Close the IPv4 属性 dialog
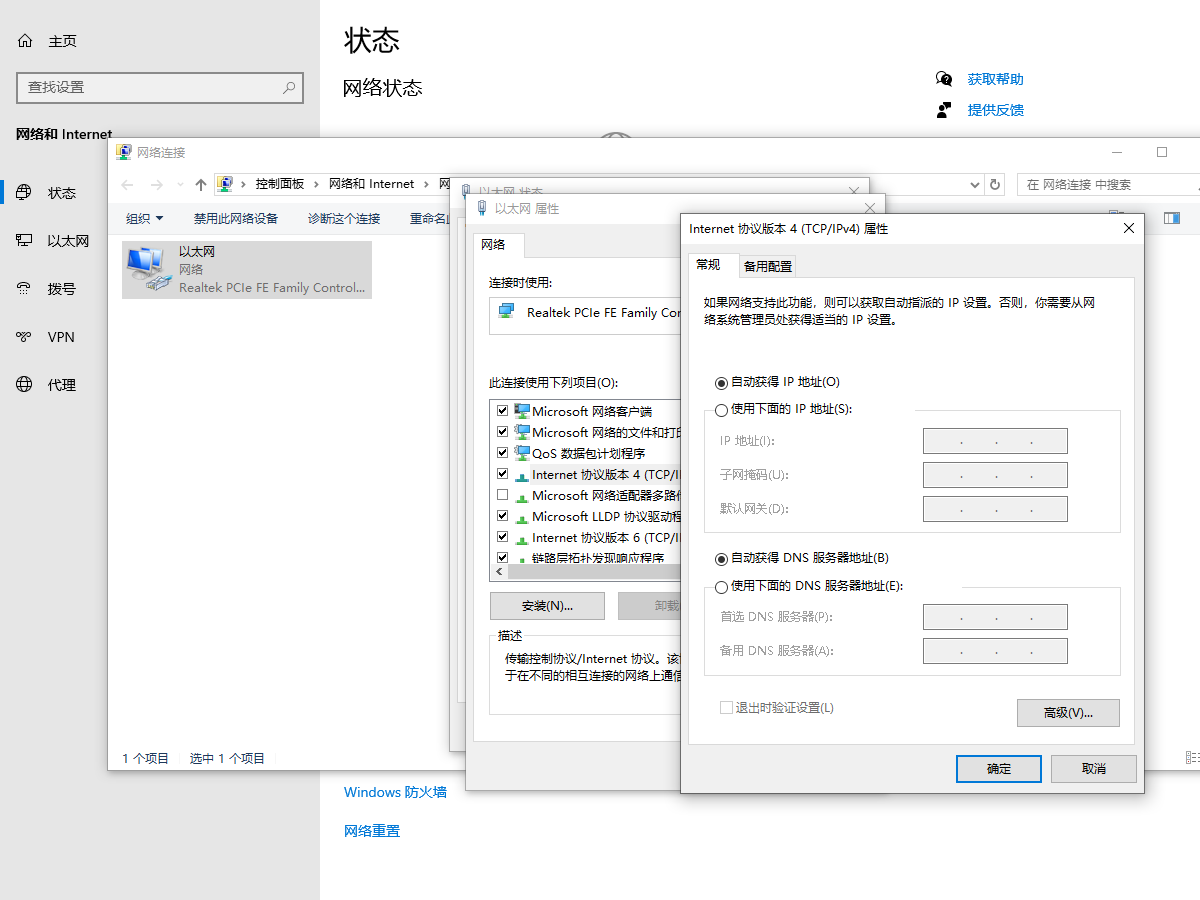 [1129, 228]
